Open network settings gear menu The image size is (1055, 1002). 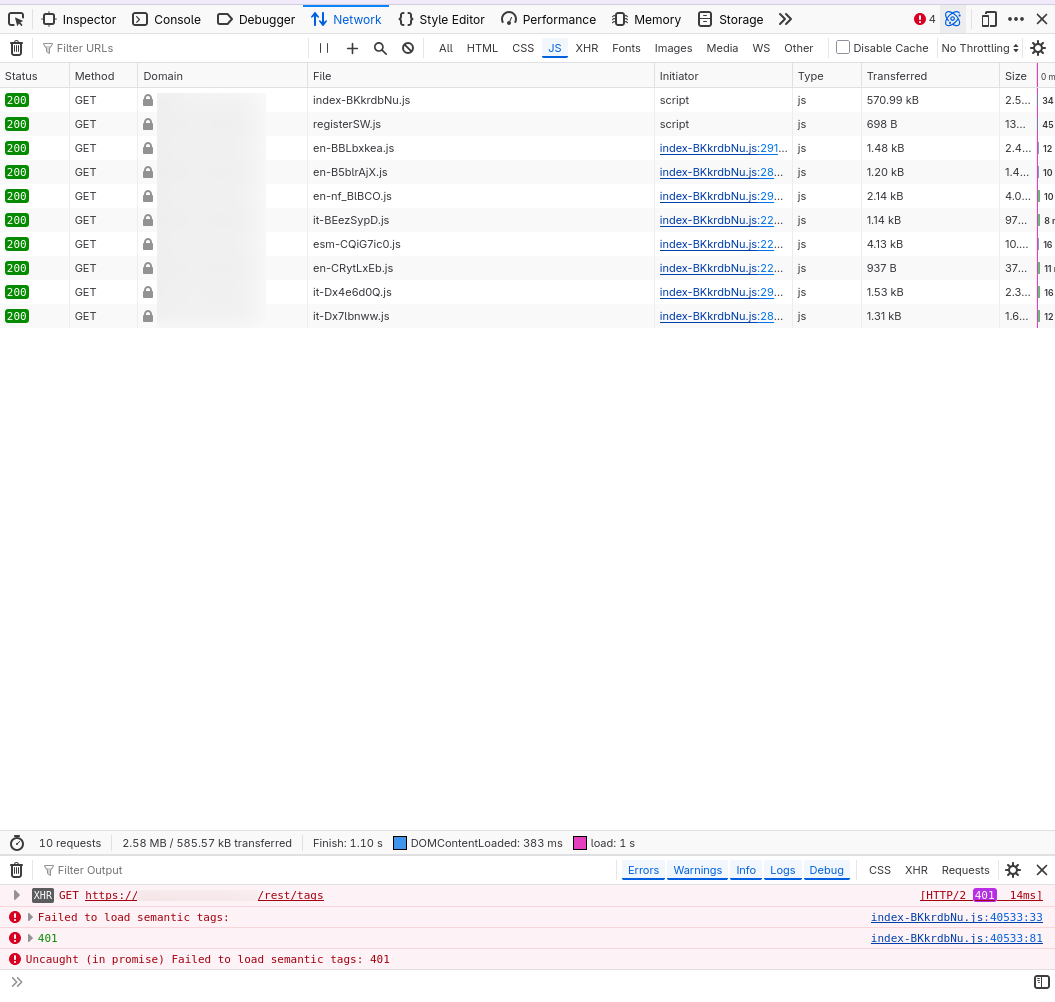pos(1038,48)
